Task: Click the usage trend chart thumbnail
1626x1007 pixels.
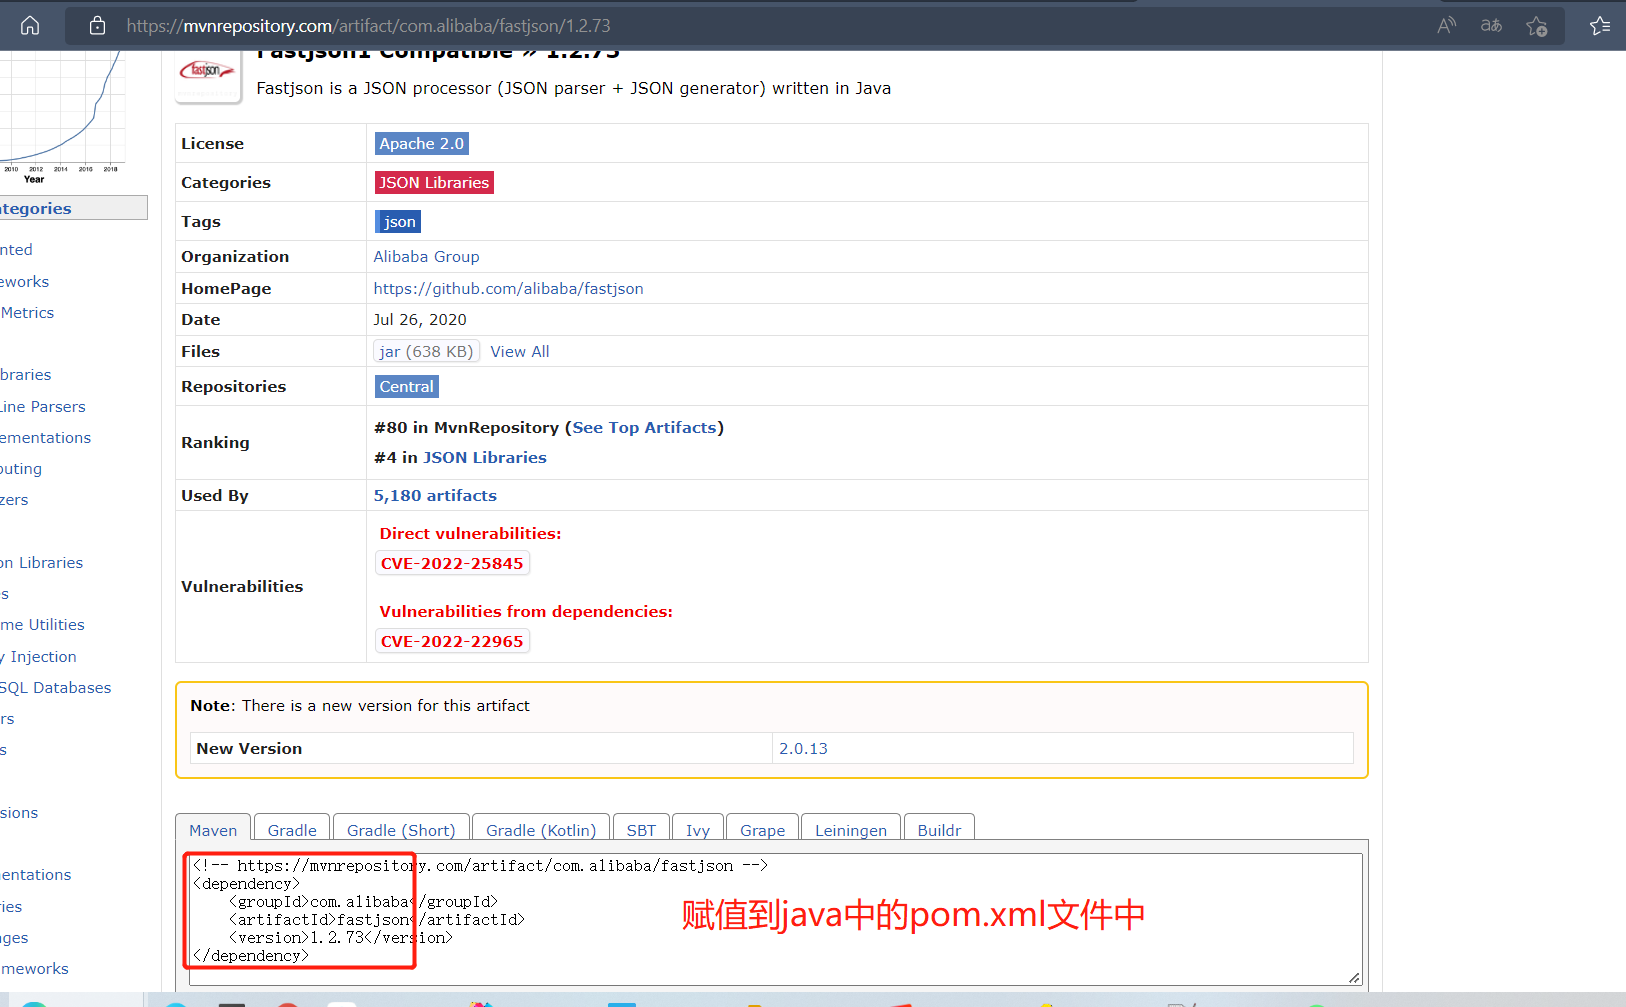Action: pyautogui.click(x=62, y=118)
